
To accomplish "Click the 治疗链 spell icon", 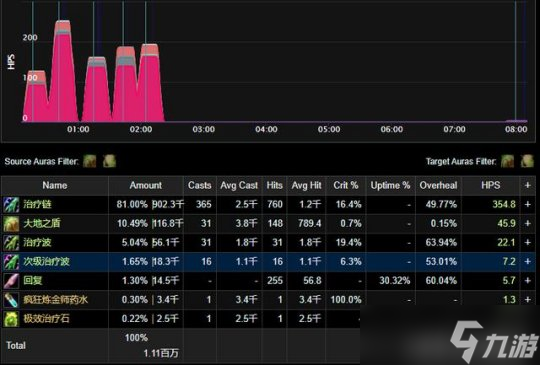I will point(11,205).
